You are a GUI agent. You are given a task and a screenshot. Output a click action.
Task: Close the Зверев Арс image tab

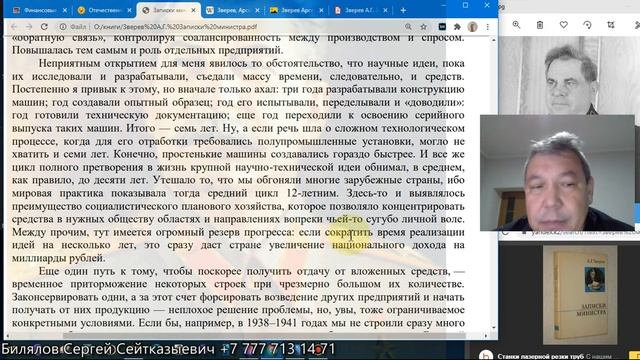click(321, 11)
